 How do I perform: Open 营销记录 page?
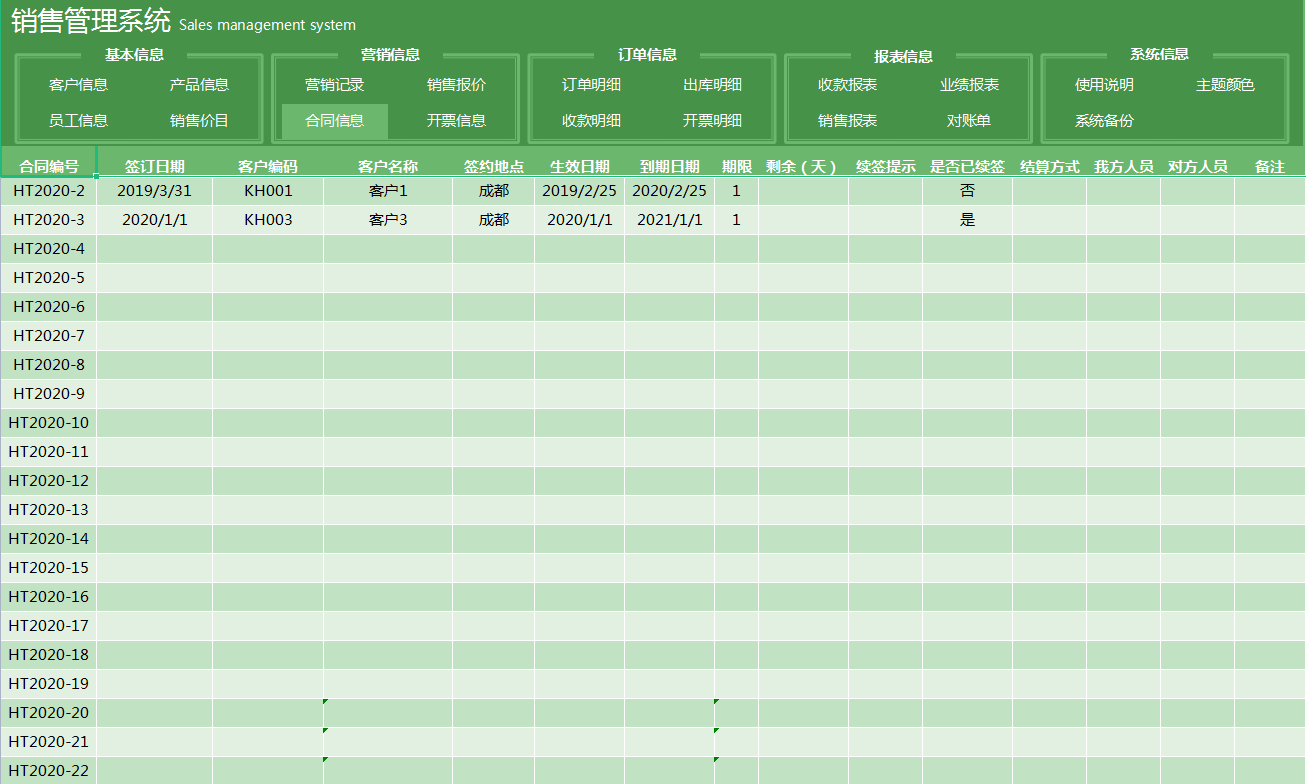pyautogui.click(x=334, y=85)
